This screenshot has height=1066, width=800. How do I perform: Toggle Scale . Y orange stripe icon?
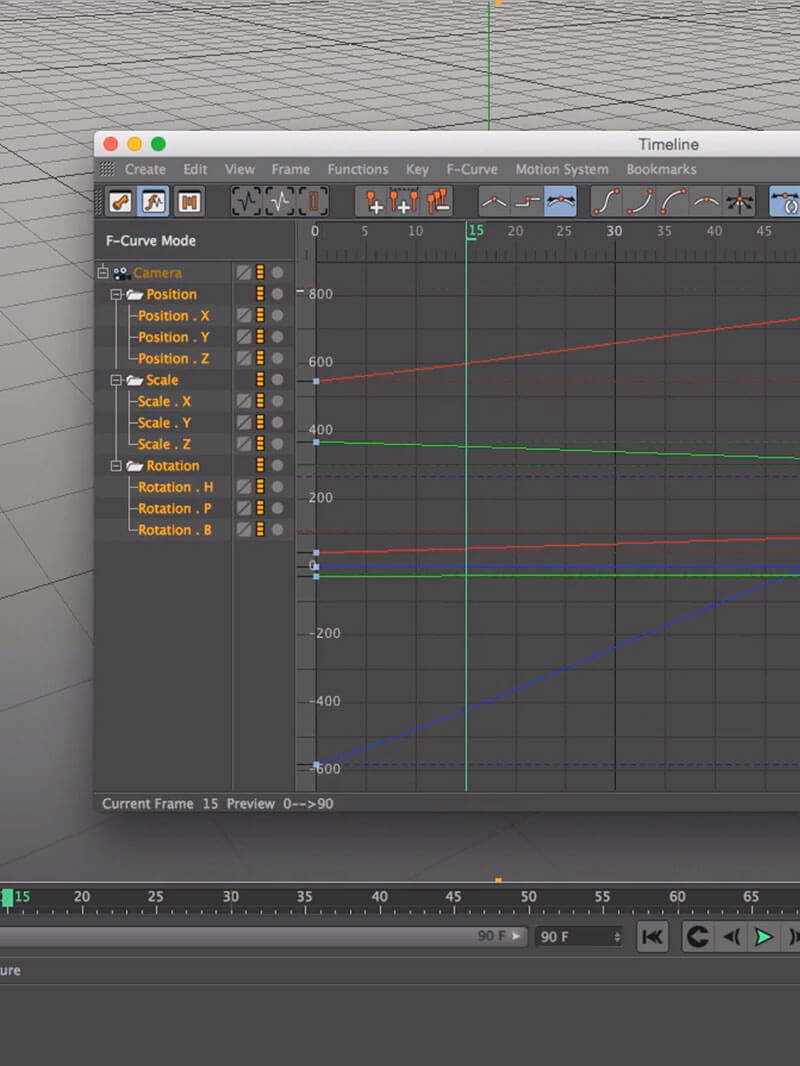tap(260, 423)
